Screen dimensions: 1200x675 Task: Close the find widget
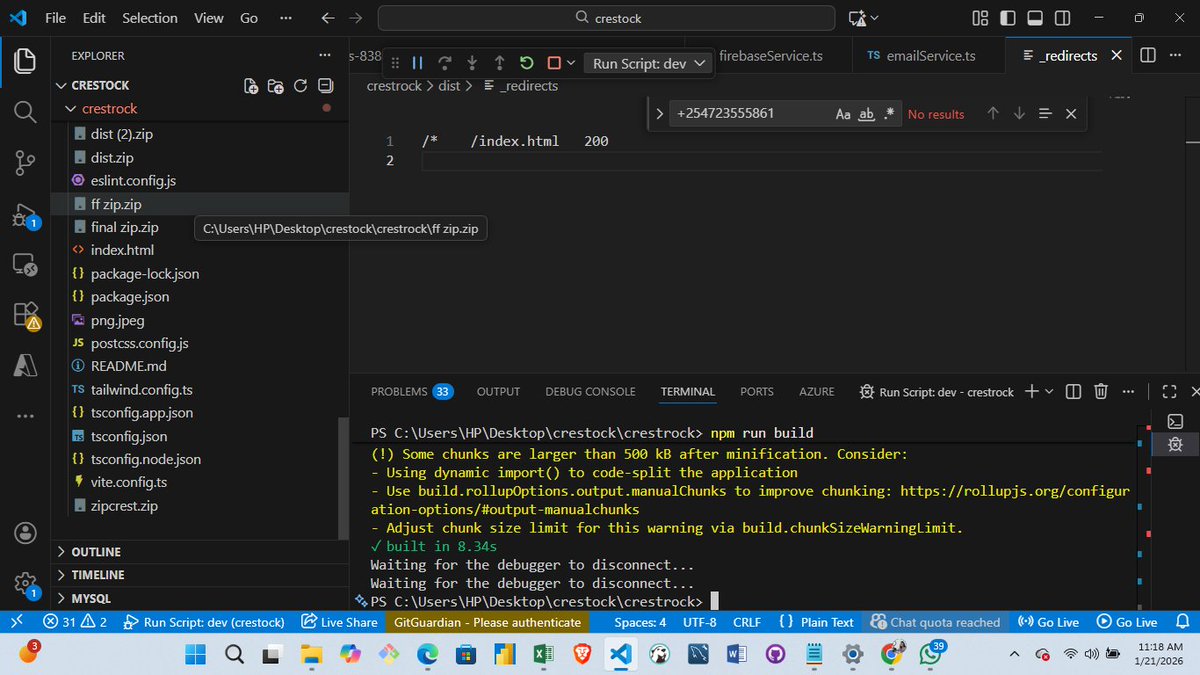coord(1071,114)
